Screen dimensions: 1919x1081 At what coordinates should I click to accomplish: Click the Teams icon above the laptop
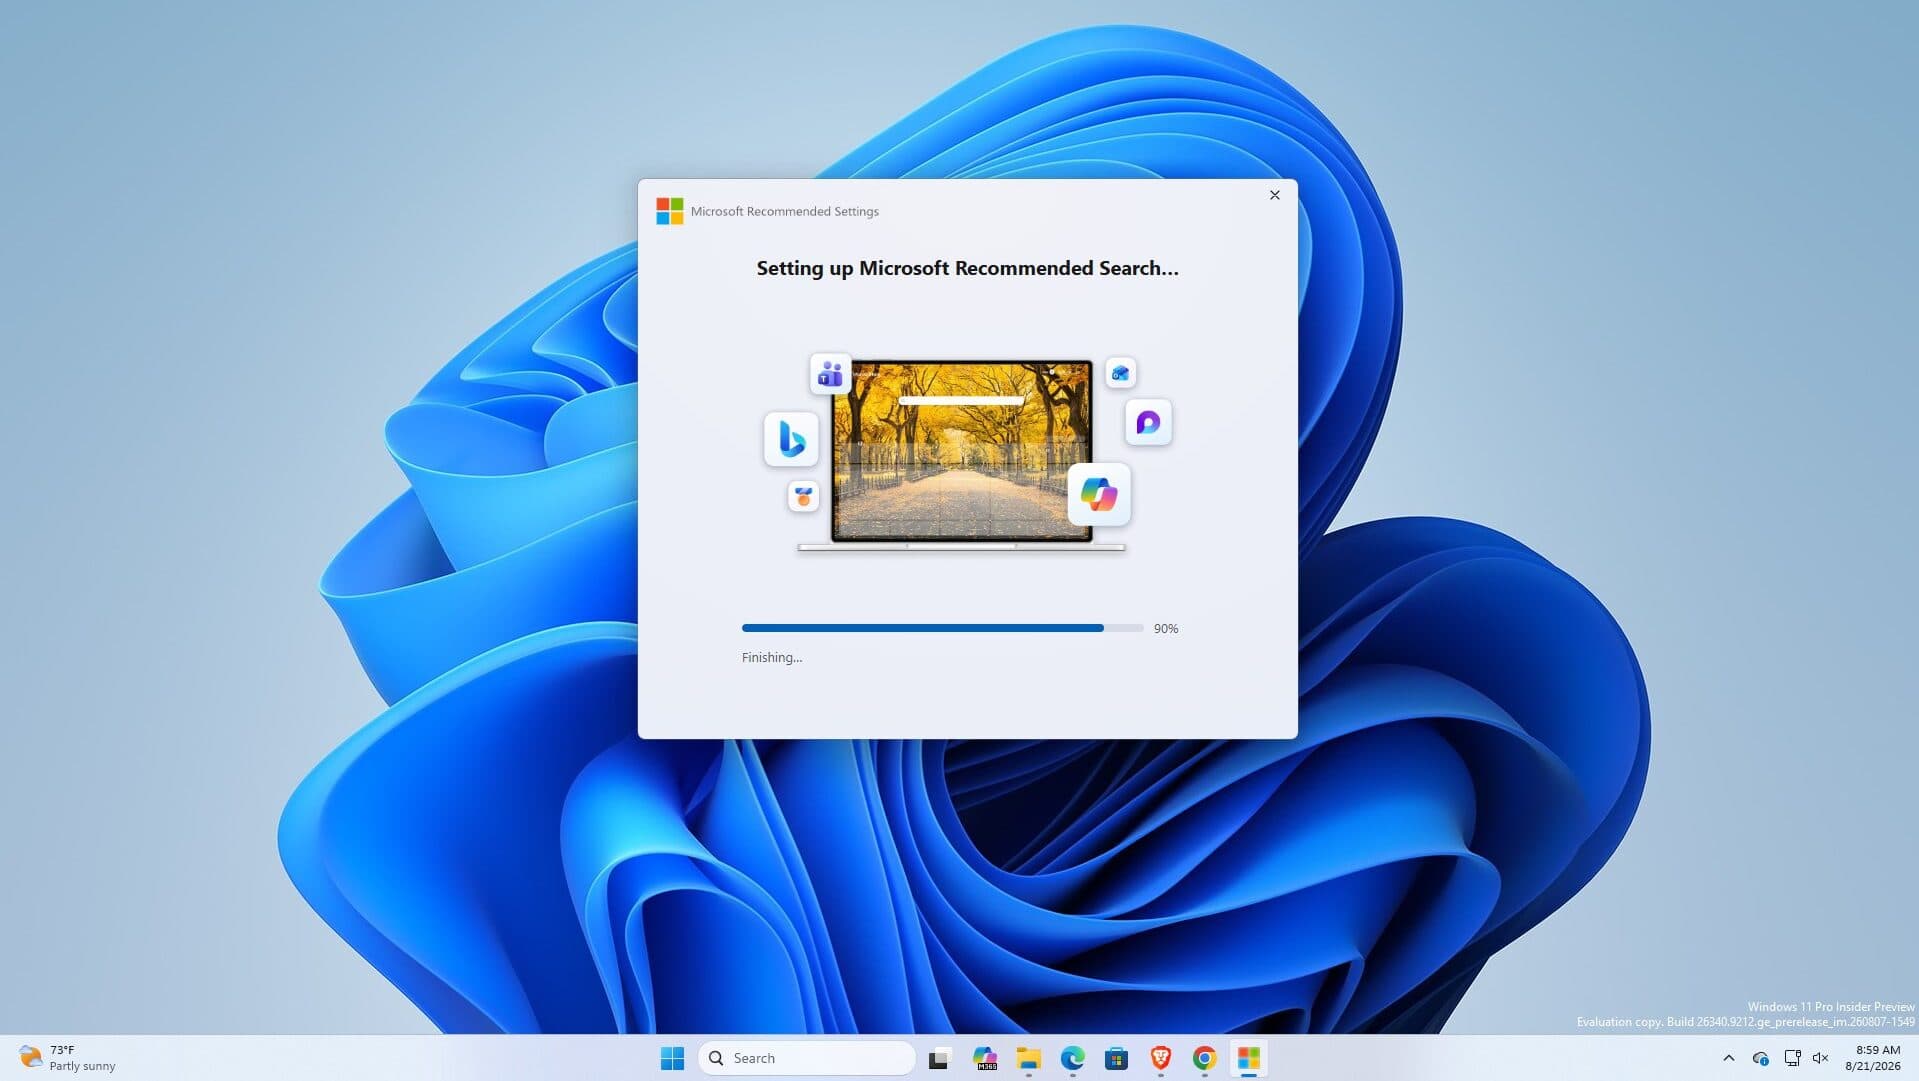click(x=830, y=375)
